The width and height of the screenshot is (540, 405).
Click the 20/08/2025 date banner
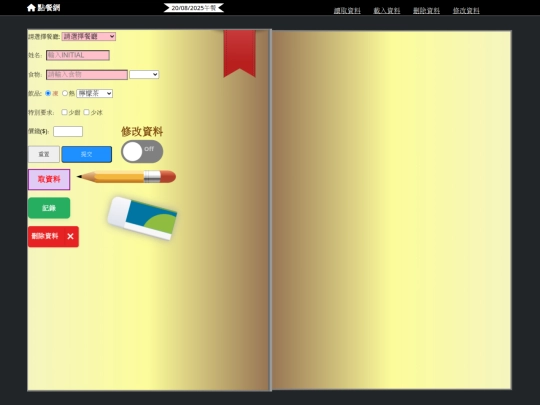click(x=194, y=8)
